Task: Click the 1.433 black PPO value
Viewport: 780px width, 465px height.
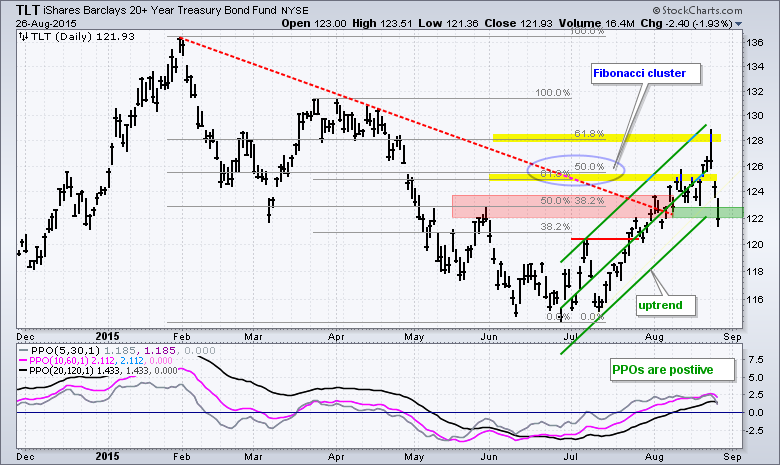Action: (108, 371)
